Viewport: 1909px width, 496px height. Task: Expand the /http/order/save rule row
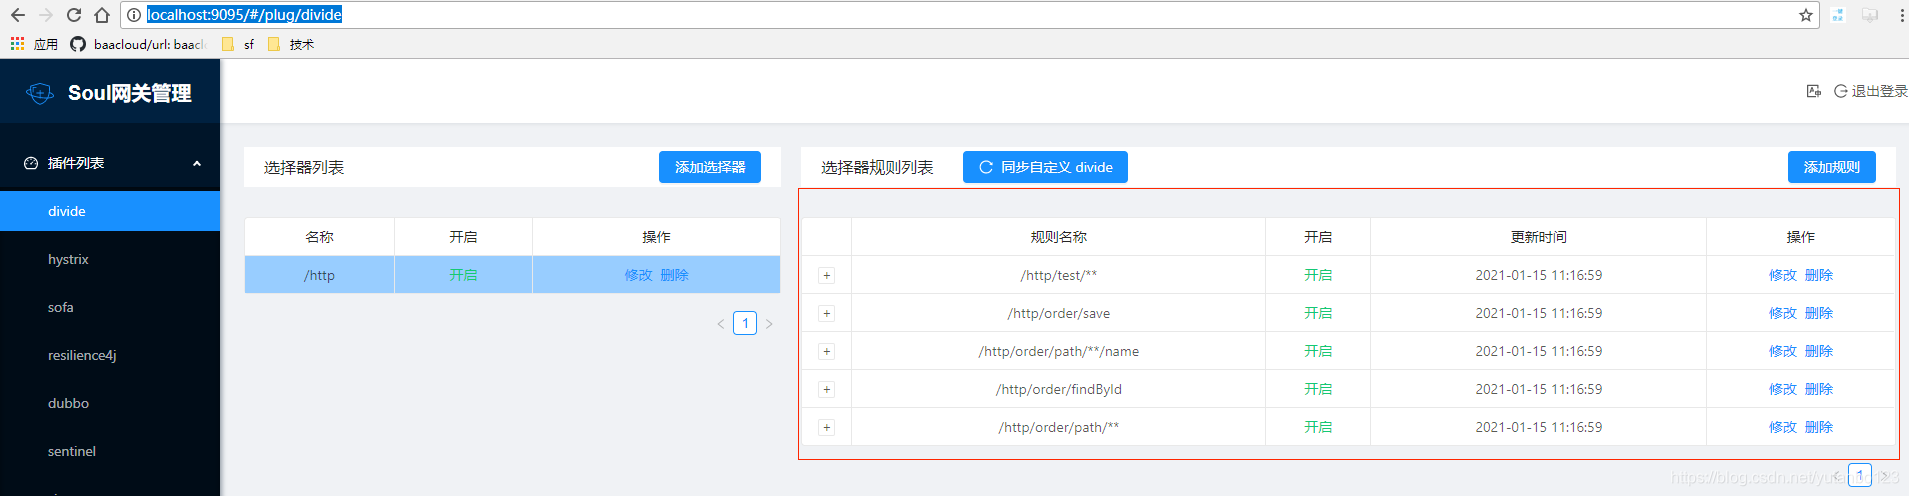(x=827, y=313)
